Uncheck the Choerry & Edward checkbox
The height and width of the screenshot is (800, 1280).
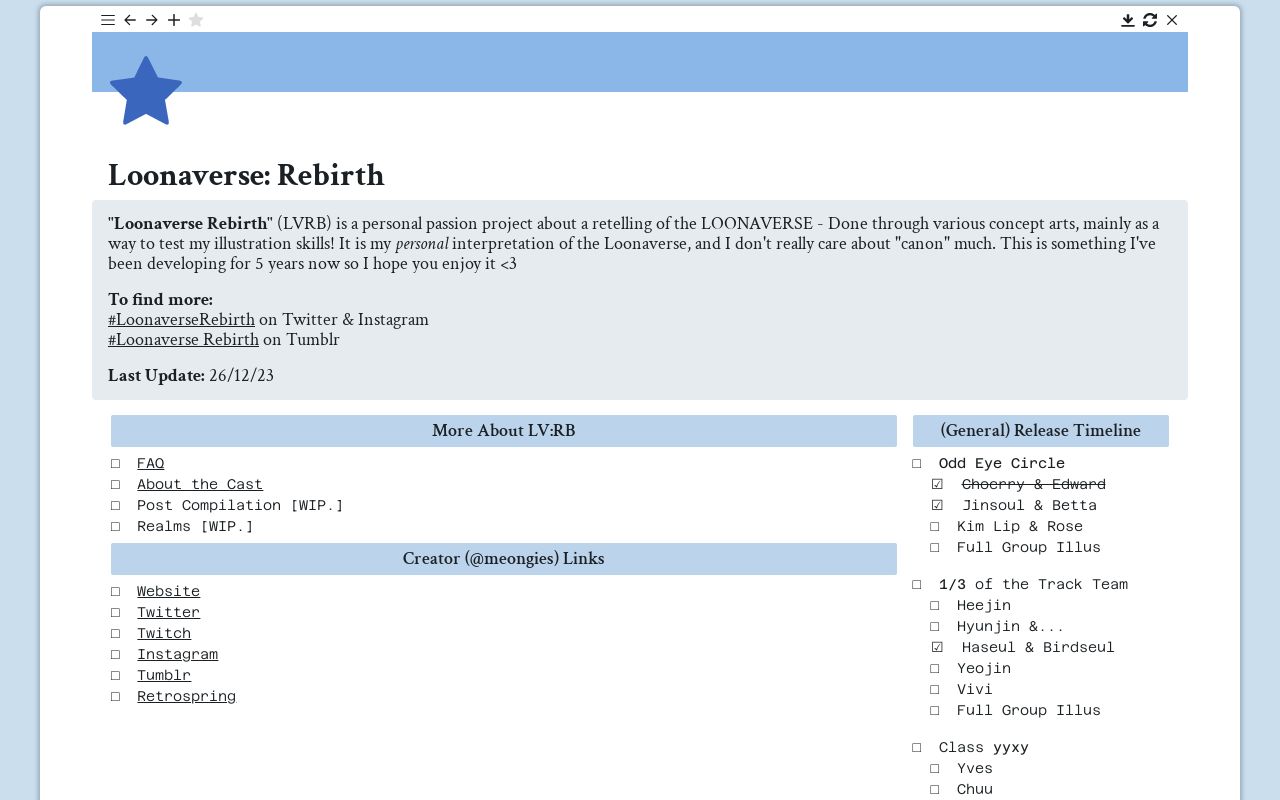(937, 485)
